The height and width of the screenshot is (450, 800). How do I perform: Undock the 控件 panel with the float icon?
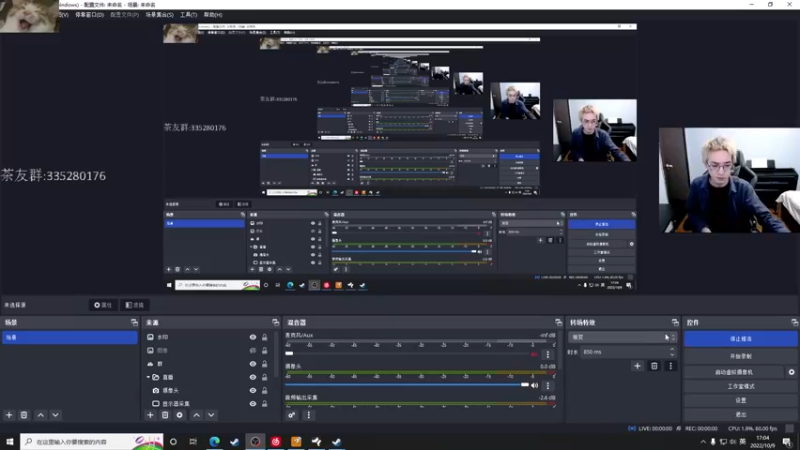click(x=794, y=322)
